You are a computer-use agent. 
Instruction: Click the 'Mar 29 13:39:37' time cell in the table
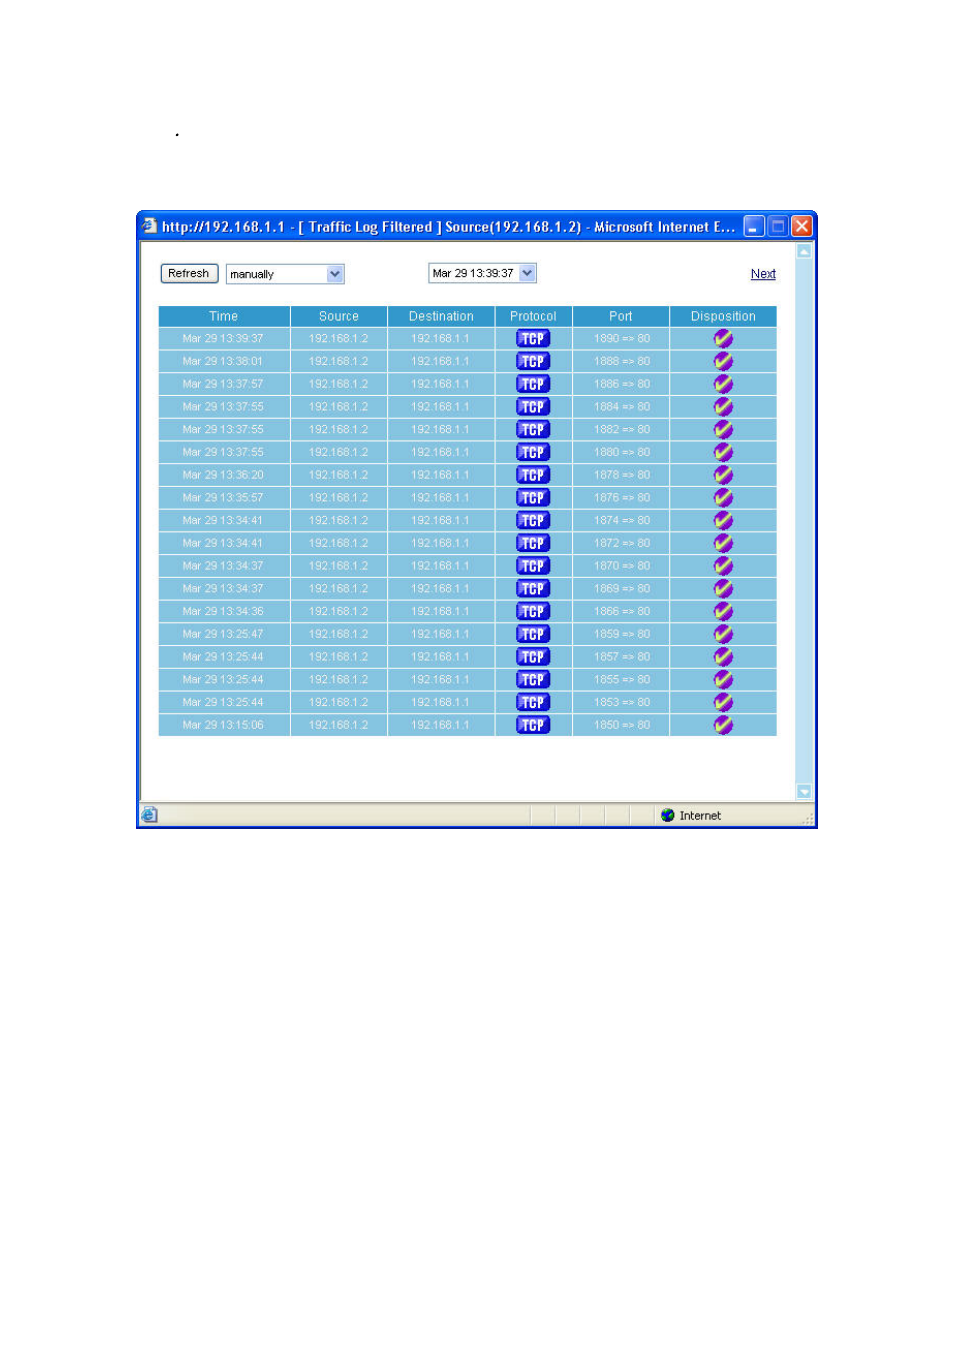point(223,339)
